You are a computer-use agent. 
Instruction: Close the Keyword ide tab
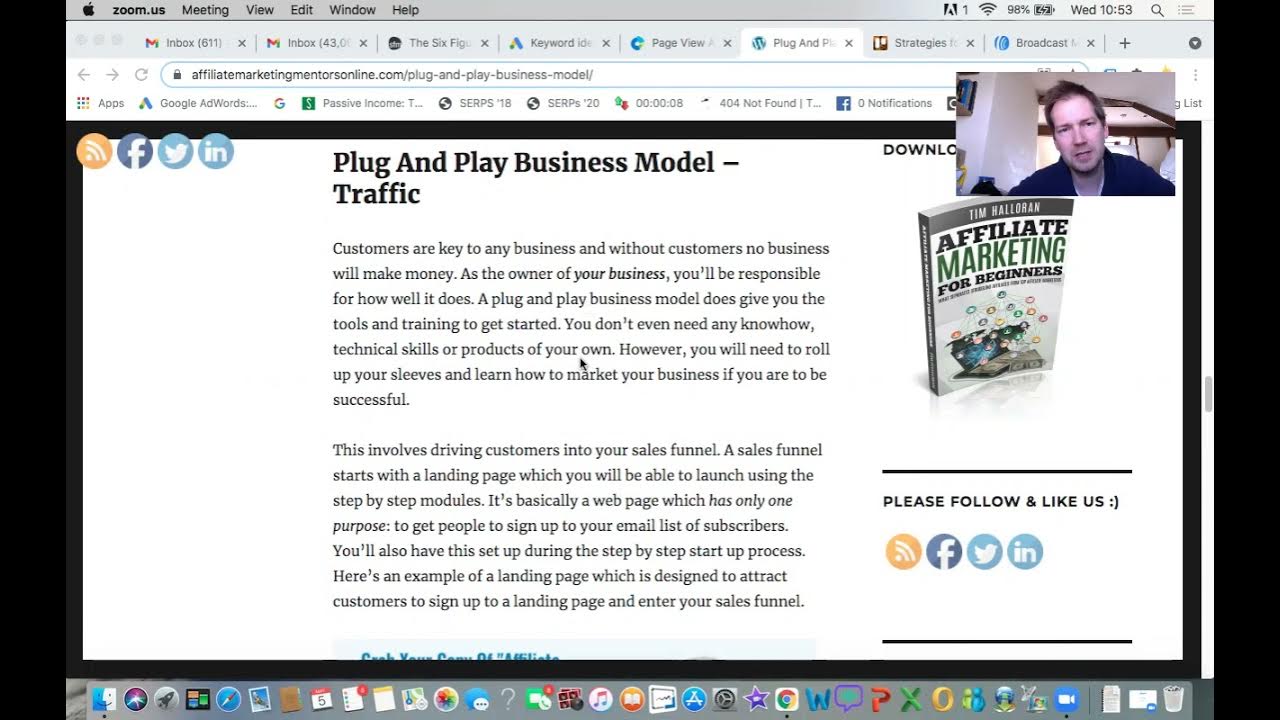606,43
